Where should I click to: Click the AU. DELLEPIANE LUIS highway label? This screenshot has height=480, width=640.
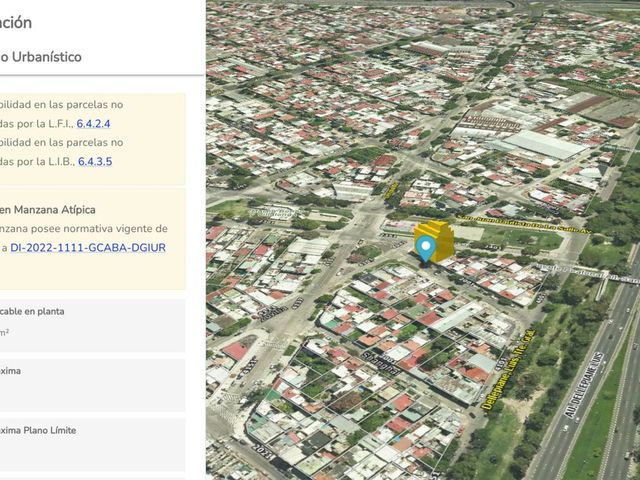click(585, 385)
